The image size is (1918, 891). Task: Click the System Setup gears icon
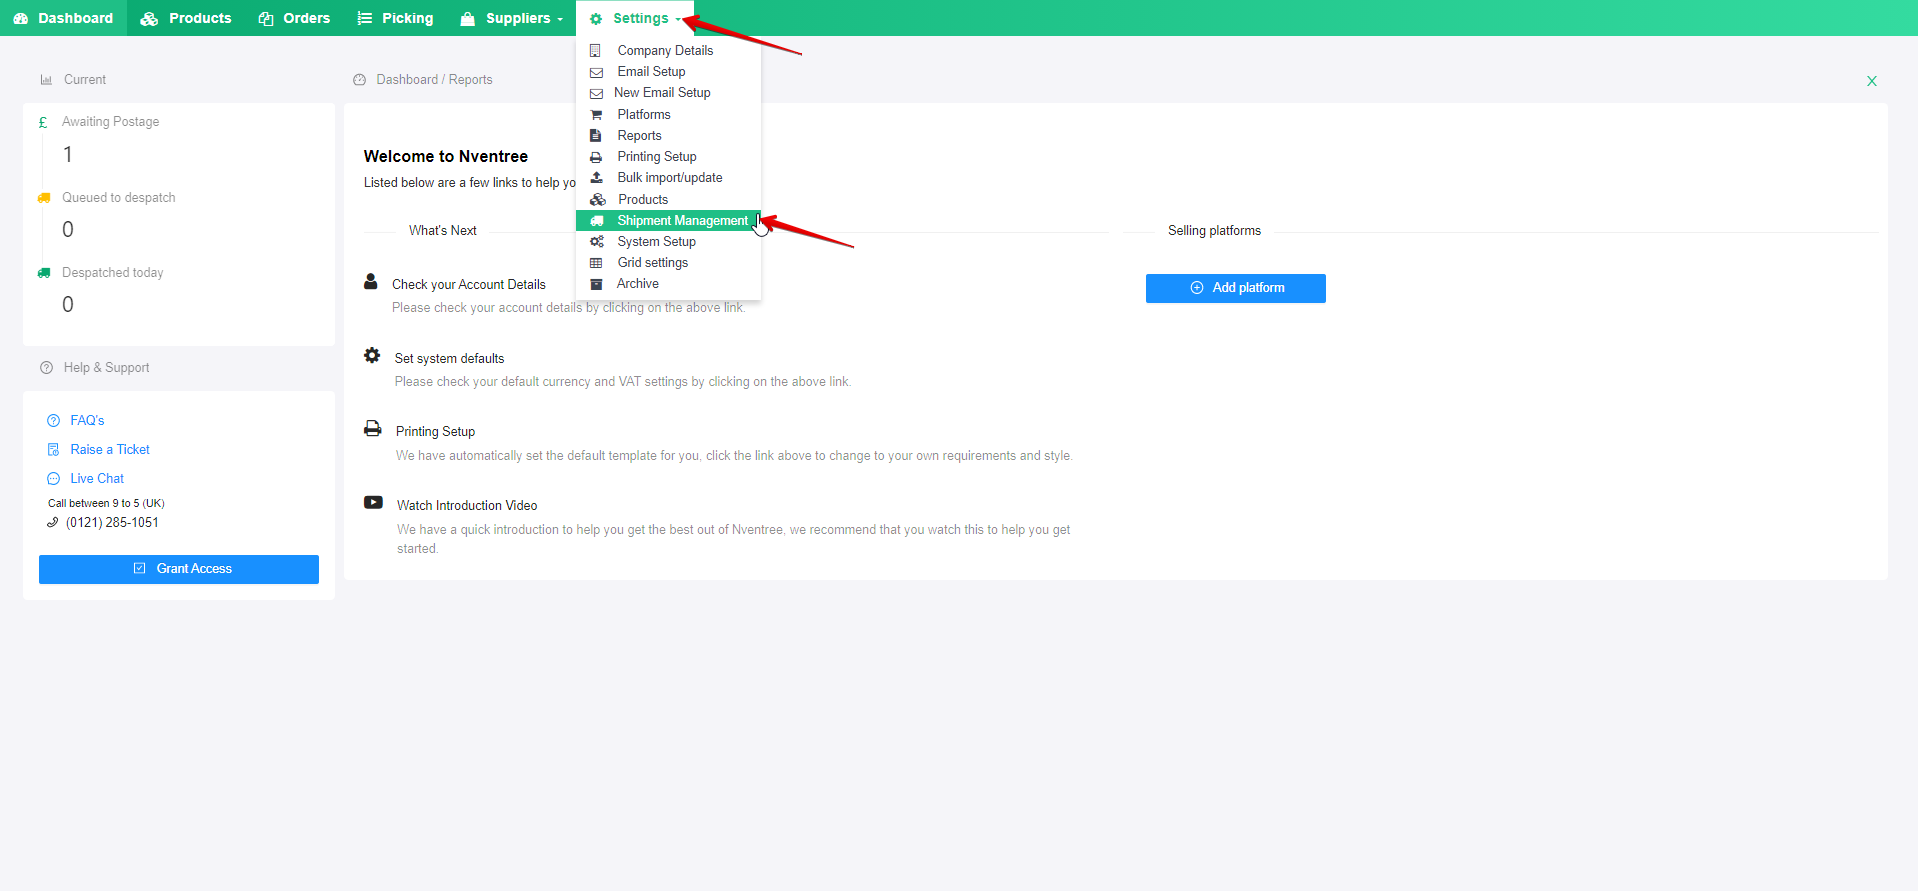(x=597, y=241)
